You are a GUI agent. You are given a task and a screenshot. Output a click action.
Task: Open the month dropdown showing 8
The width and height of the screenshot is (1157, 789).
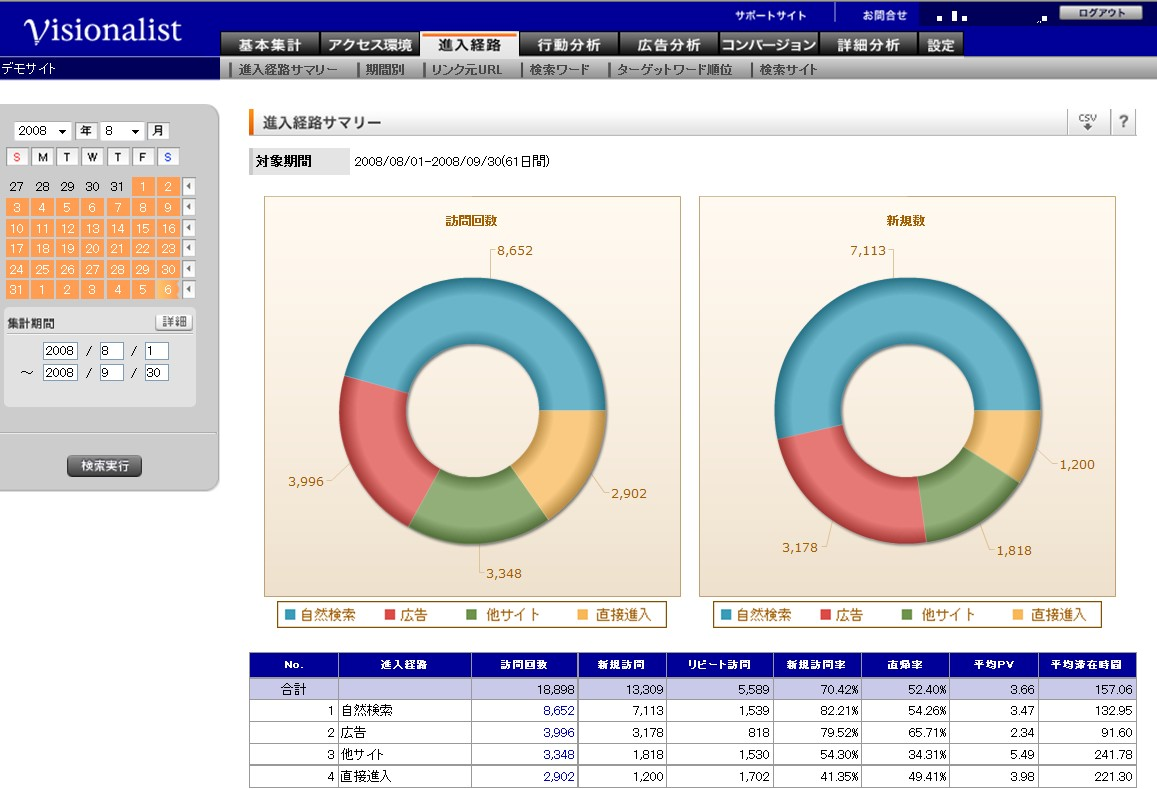122,131
